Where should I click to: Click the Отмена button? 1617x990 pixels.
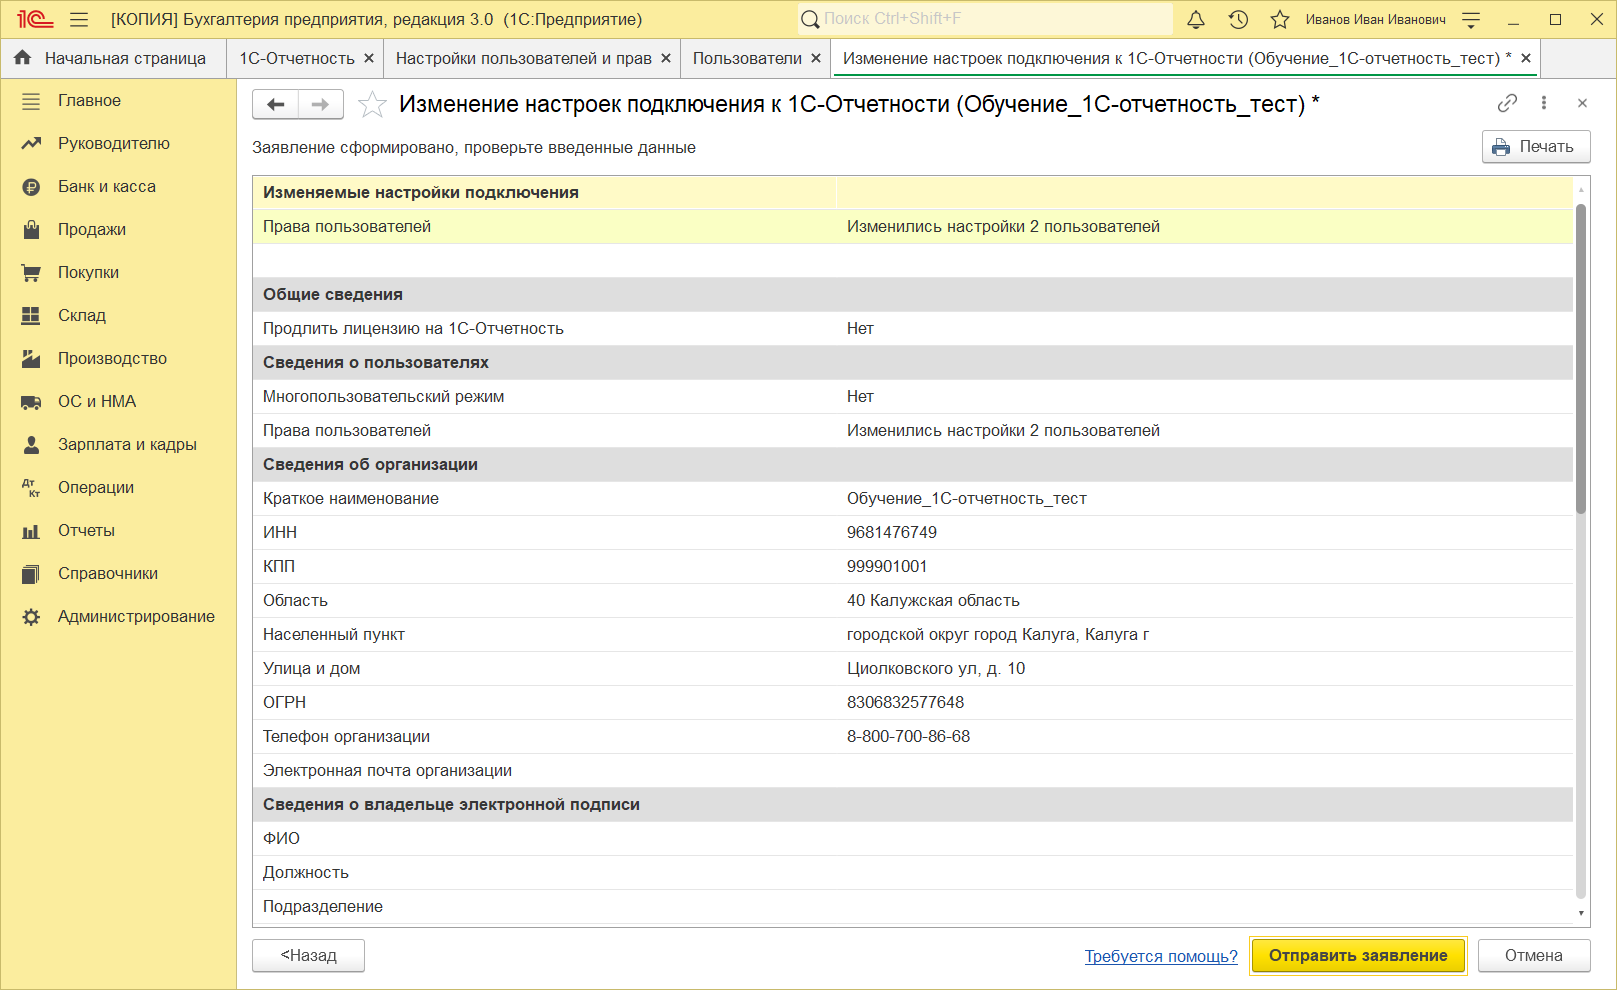click(x=1534, y=956)
